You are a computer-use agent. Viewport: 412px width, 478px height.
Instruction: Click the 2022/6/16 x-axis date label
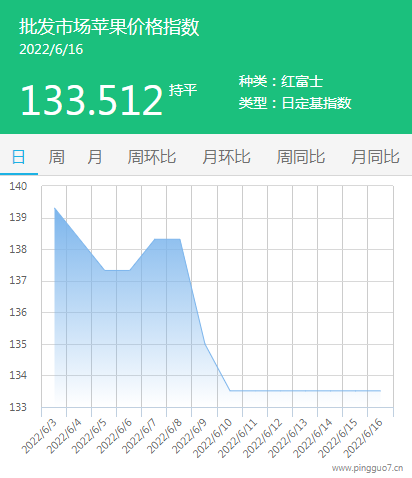click(x=363, y=438)
